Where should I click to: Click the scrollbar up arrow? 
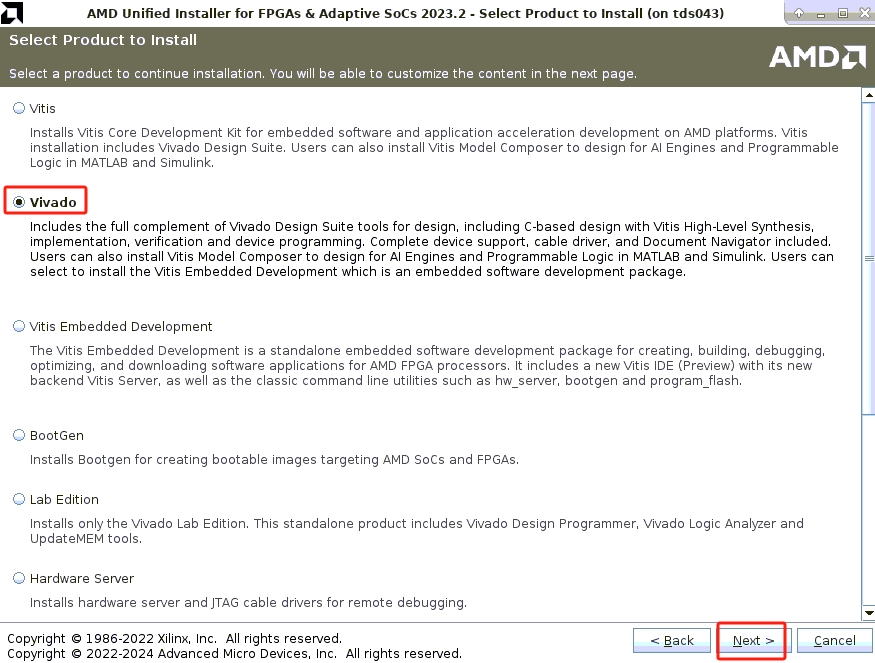pyautogui.click(x=867, y=94)
